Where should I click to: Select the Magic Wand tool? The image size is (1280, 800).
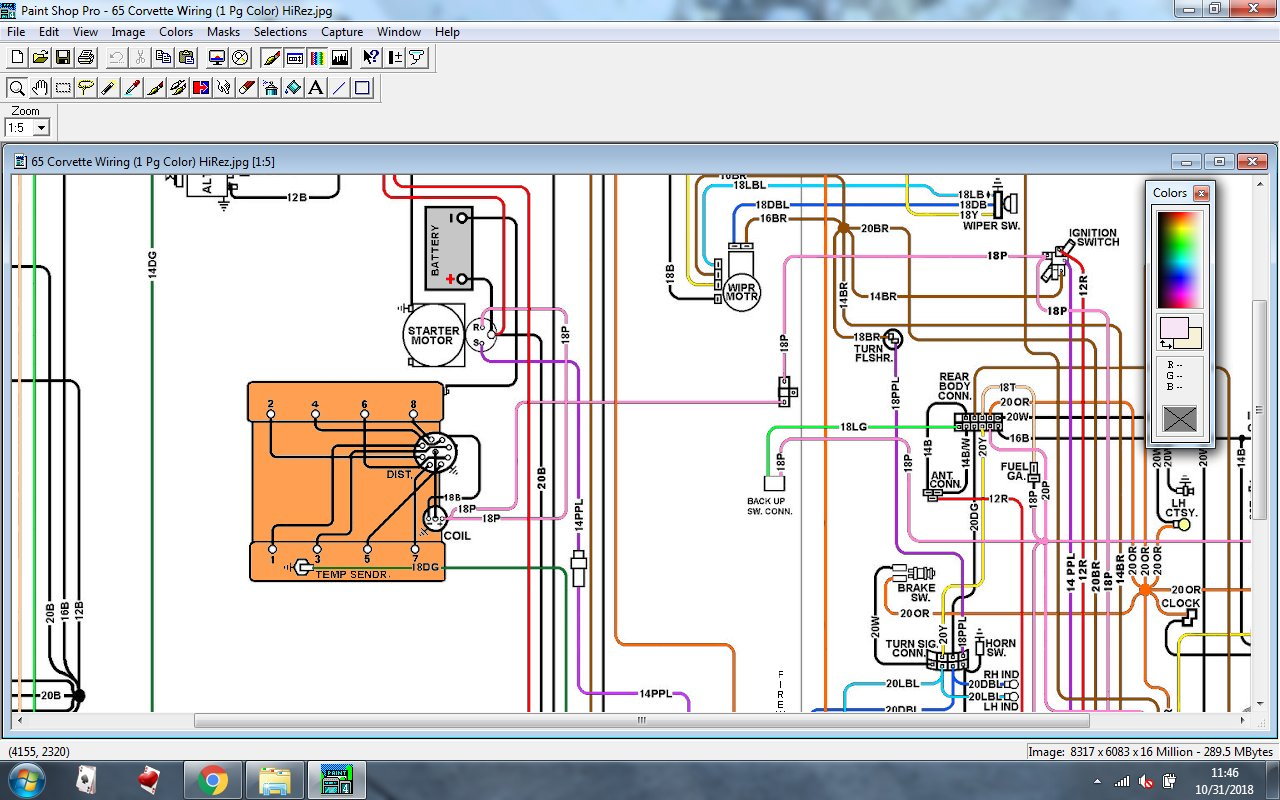pos(109,88)
